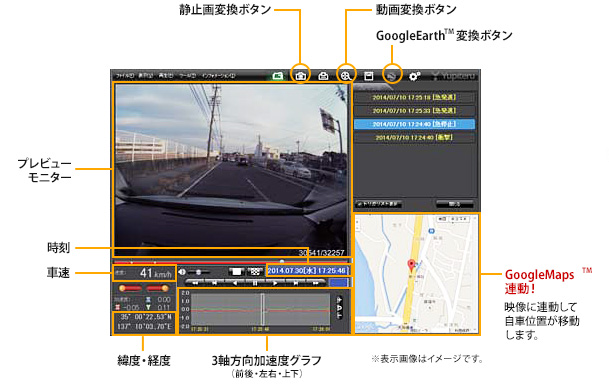Click the latitude longitude coordinates readout
Image resolution: width=609 pixels, height=388 pixels.
144,322
